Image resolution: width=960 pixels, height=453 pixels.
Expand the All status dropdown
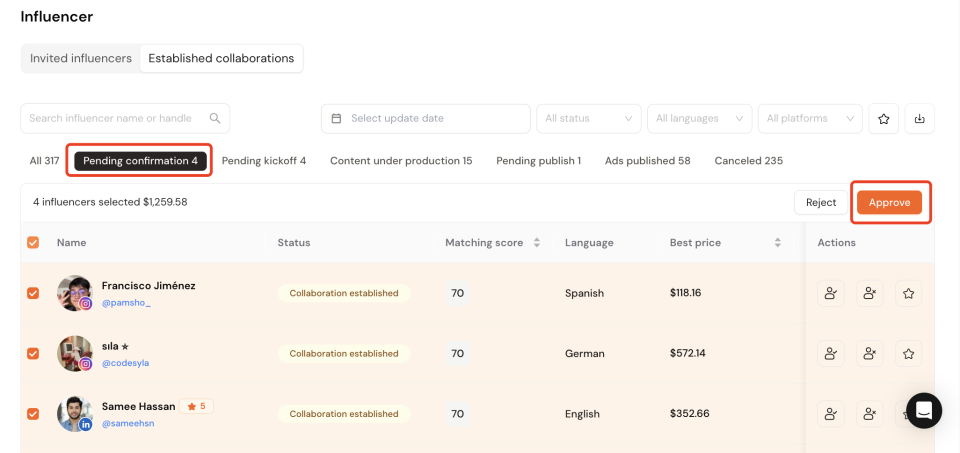pos(588,118)
